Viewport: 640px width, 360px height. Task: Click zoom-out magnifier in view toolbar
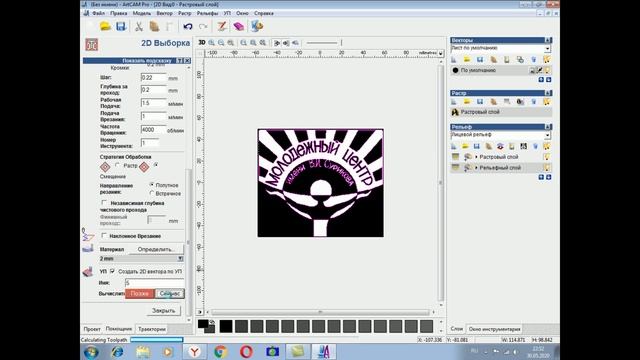click(x=221, y=42)
